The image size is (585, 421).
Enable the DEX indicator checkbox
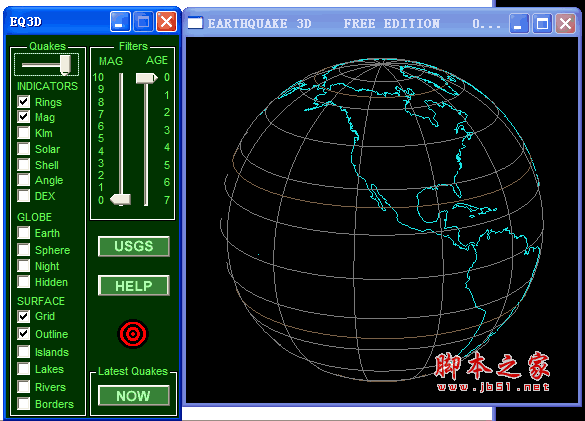coord(24,196)
